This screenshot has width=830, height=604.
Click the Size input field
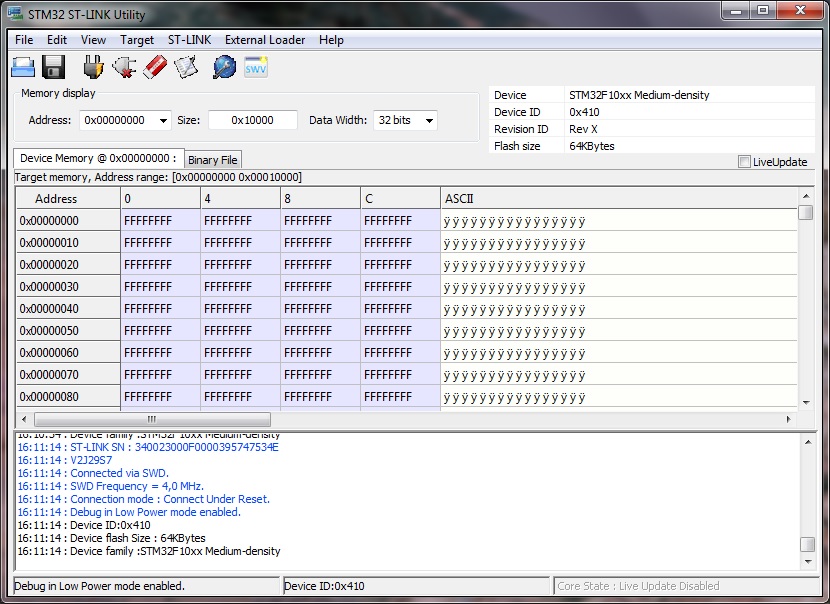pos(253,120)
